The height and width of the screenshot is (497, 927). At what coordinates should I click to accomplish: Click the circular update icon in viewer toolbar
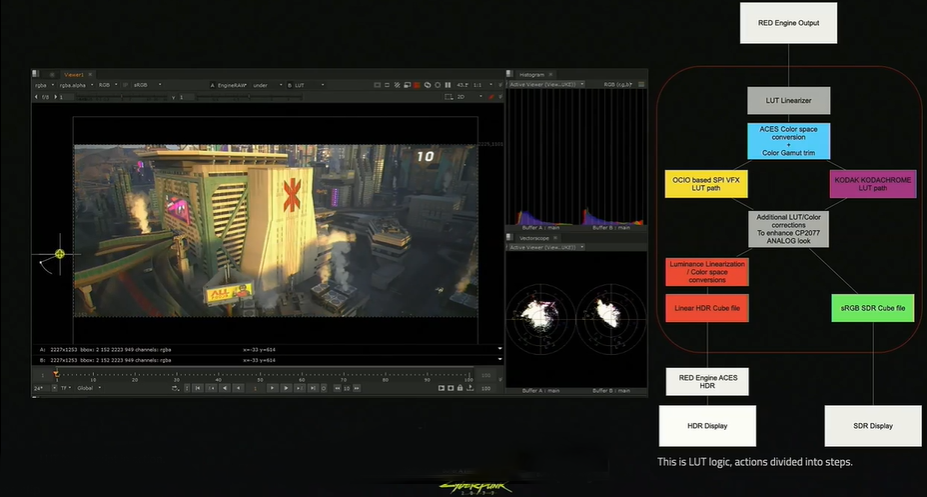click(x=437, y=85)
